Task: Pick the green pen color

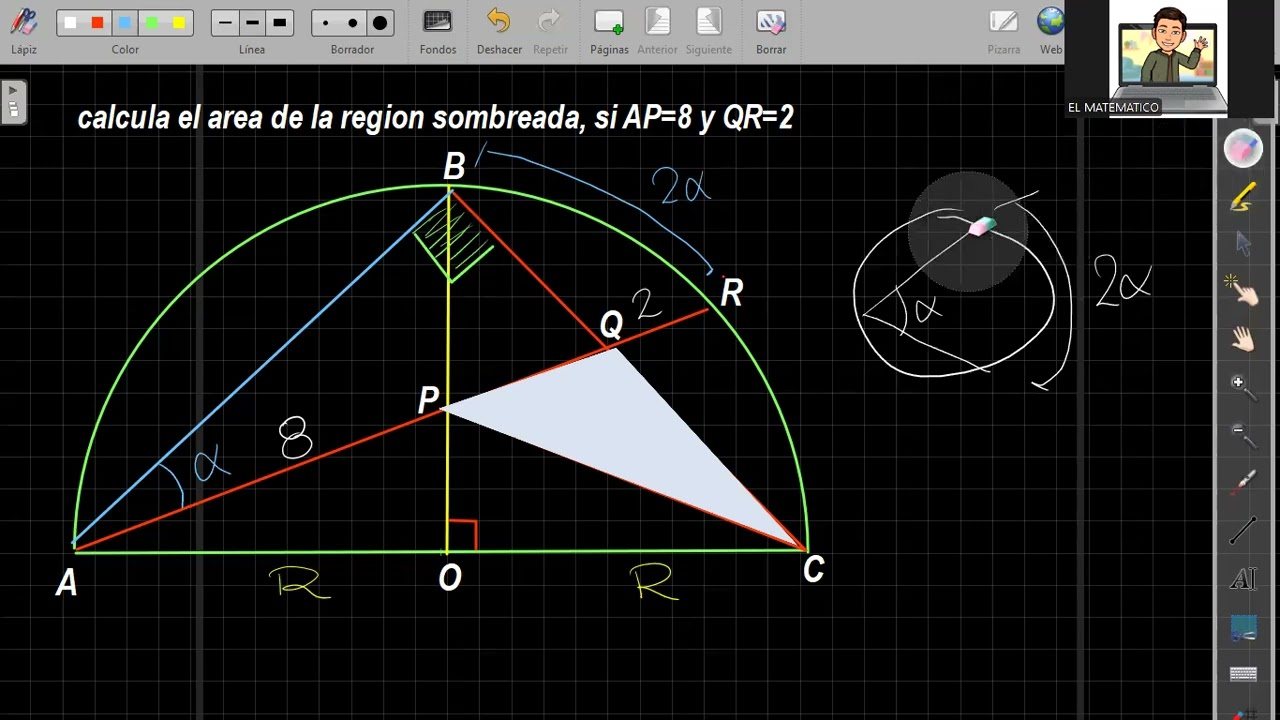Action: point(151,23)
